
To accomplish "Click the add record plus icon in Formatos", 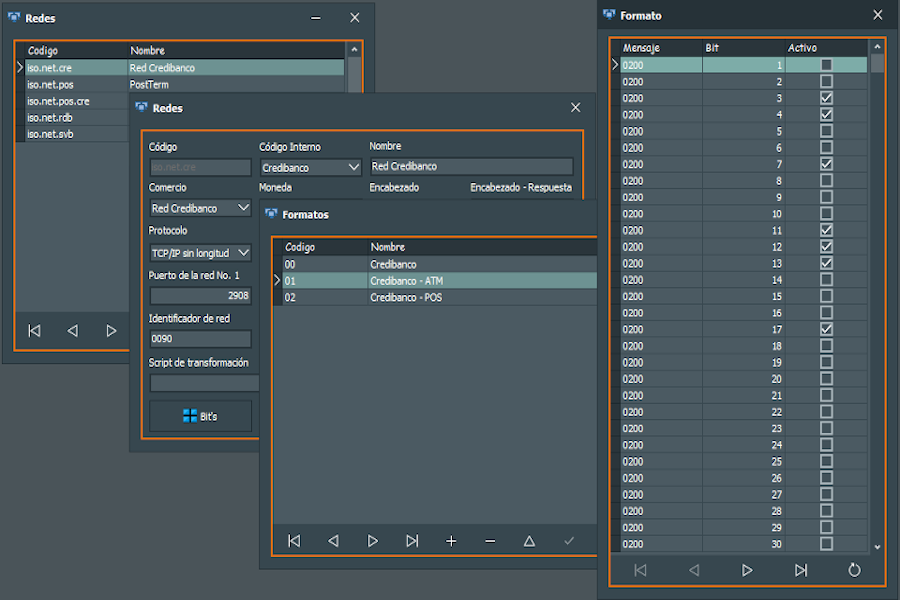I will point(451,541).
